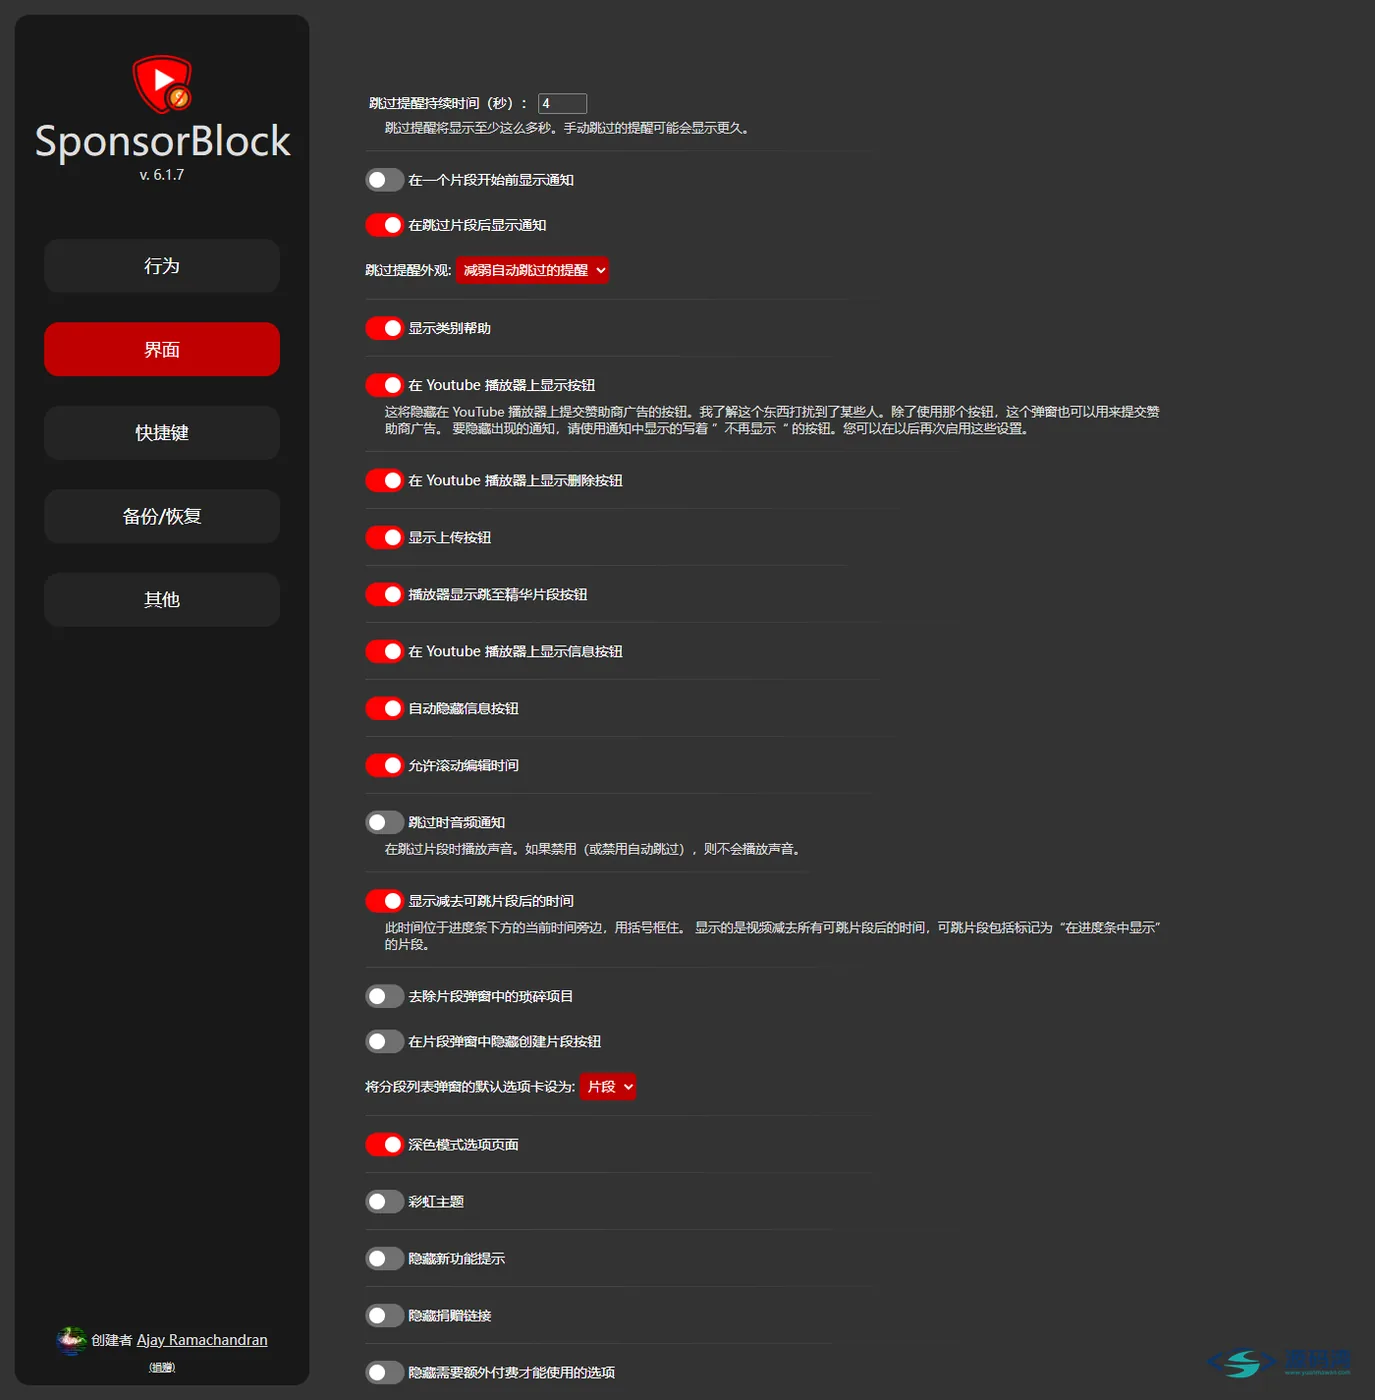Open the 跳过提醒外观 dropdown
This screenshot has height=1400, width=1375.
click(x=532, y=270)
